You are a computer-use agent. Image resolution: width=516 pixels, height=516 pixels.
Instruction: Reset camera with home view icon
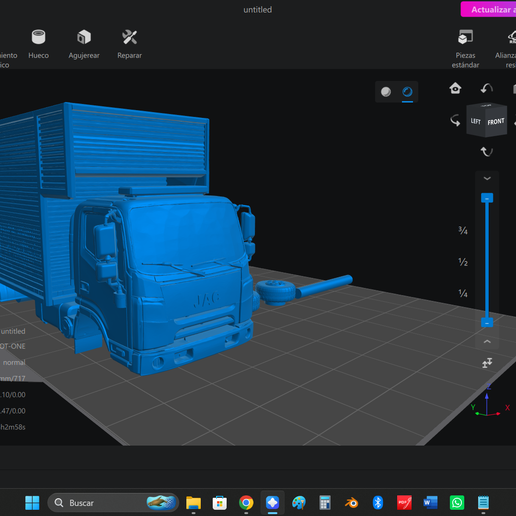point(455,88)
